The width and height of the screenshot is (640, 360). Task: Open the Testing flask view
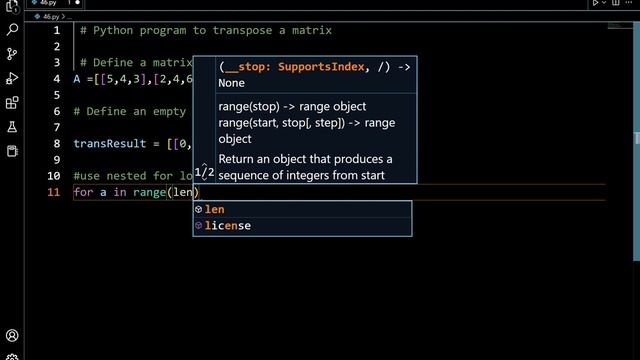point(12,127)
